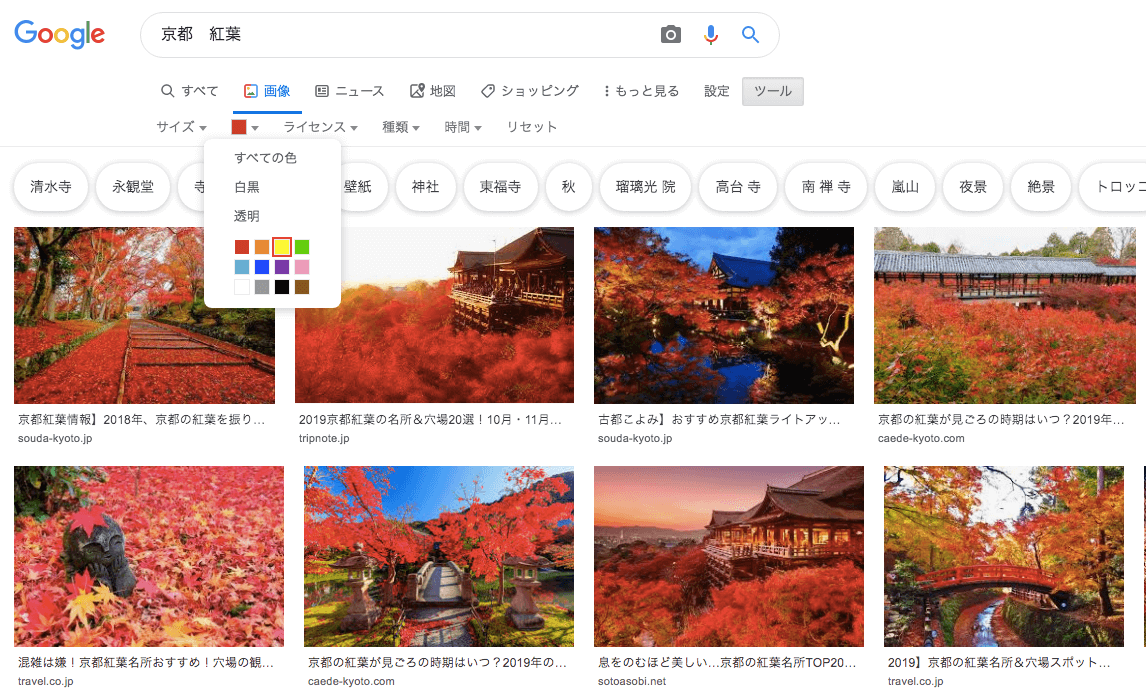Open the 画像 images tab
The width and height of the screenshot is (1146, 698).
pos(267,91)
